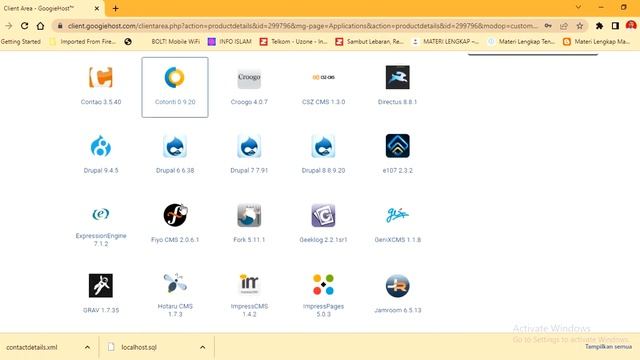
Task: Click the Fiyo CMS 2.0.6.1 icon
Action: coord(175,215)
